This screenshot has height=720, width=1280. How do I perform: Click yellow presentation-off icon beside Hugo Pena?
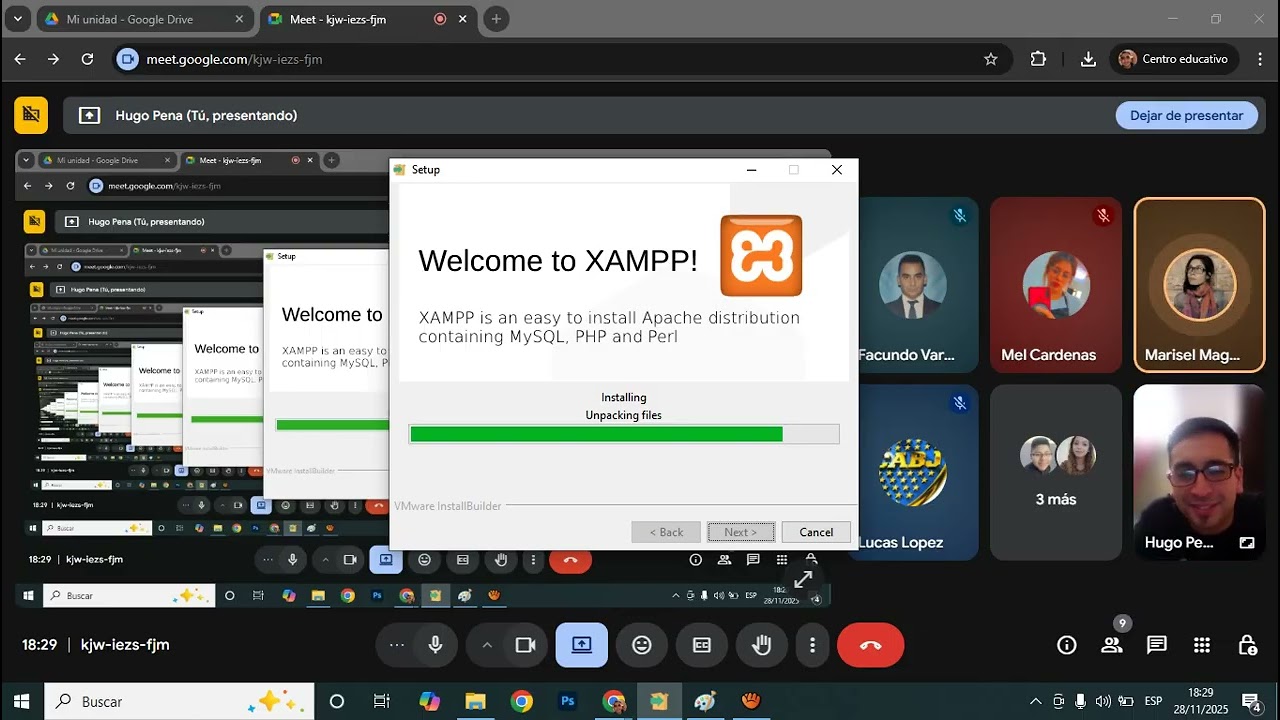[x=31, y=115]
